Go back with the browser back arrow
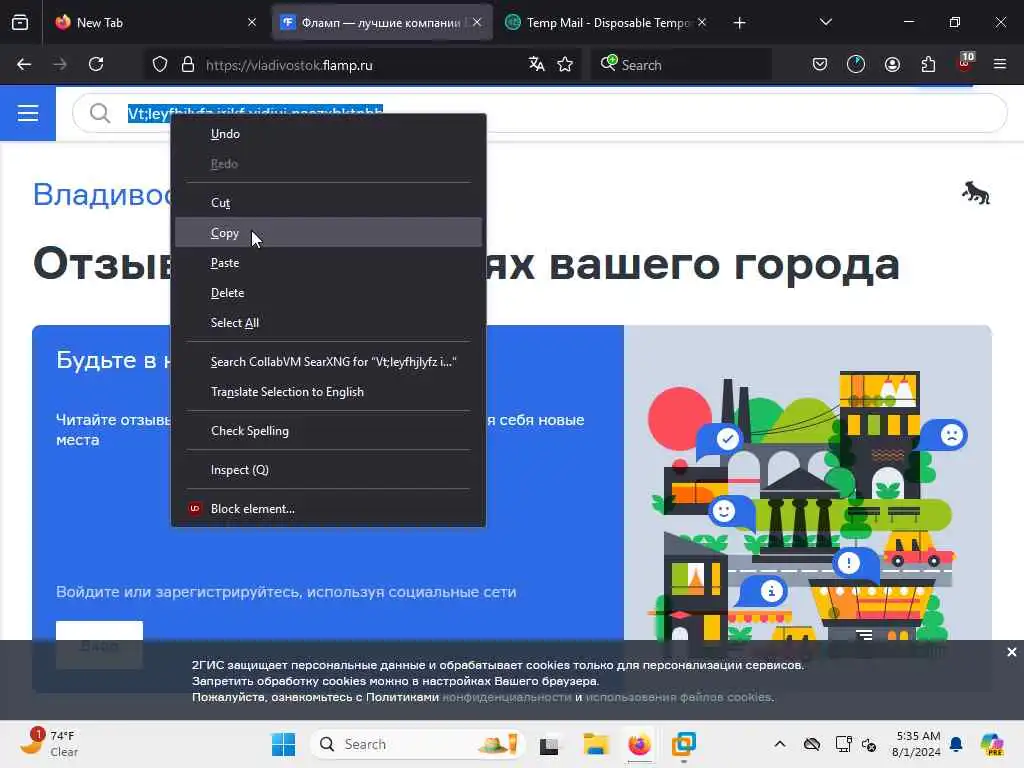The width and height of the screenshot is (1024, 768). tap(24, 65)
